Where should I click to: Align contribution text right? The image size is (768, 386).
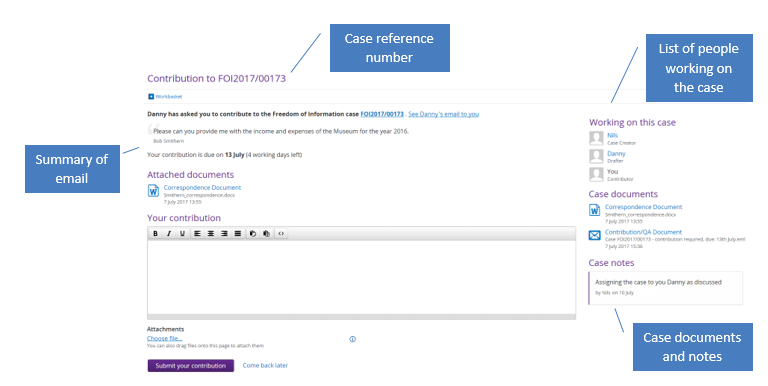tap(224, 234)
